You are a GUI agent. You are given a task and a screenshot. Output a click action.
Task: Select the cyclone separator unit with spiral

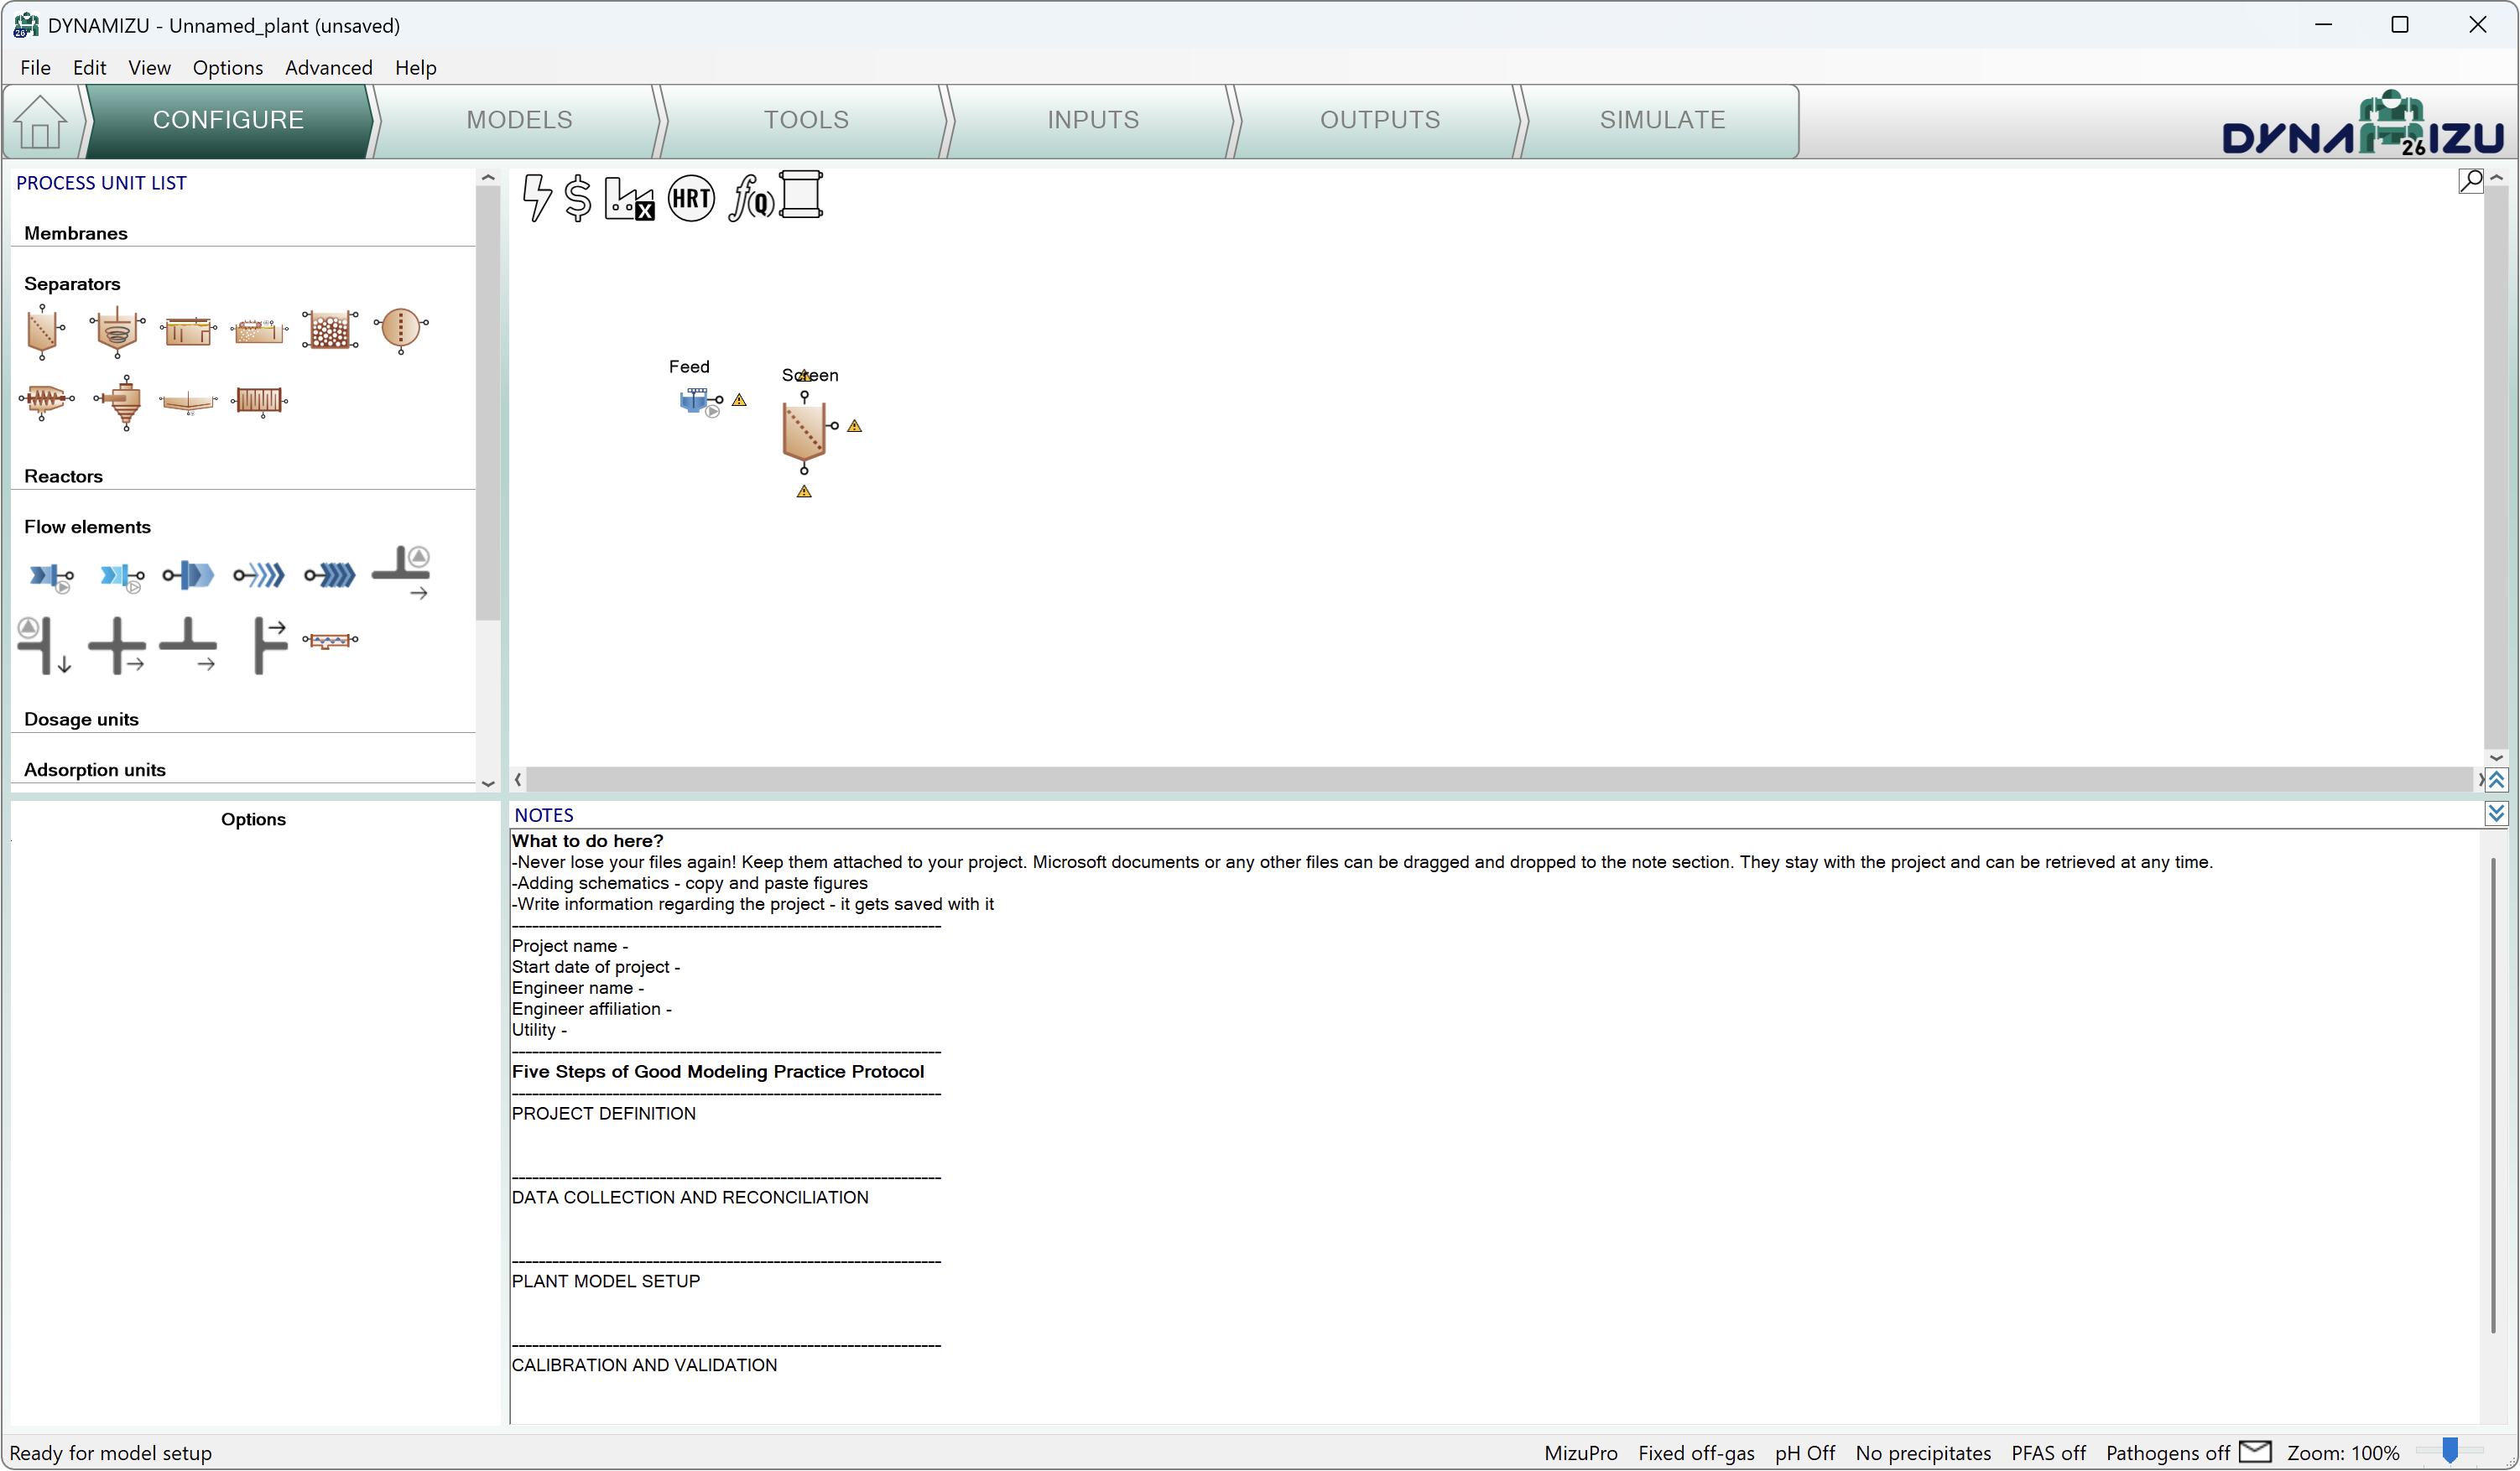(x=117, y=330)
